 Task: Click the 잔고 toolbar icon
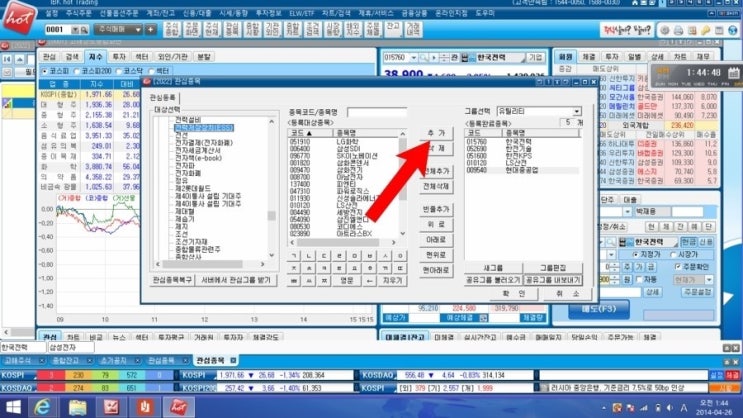[393, 29]
